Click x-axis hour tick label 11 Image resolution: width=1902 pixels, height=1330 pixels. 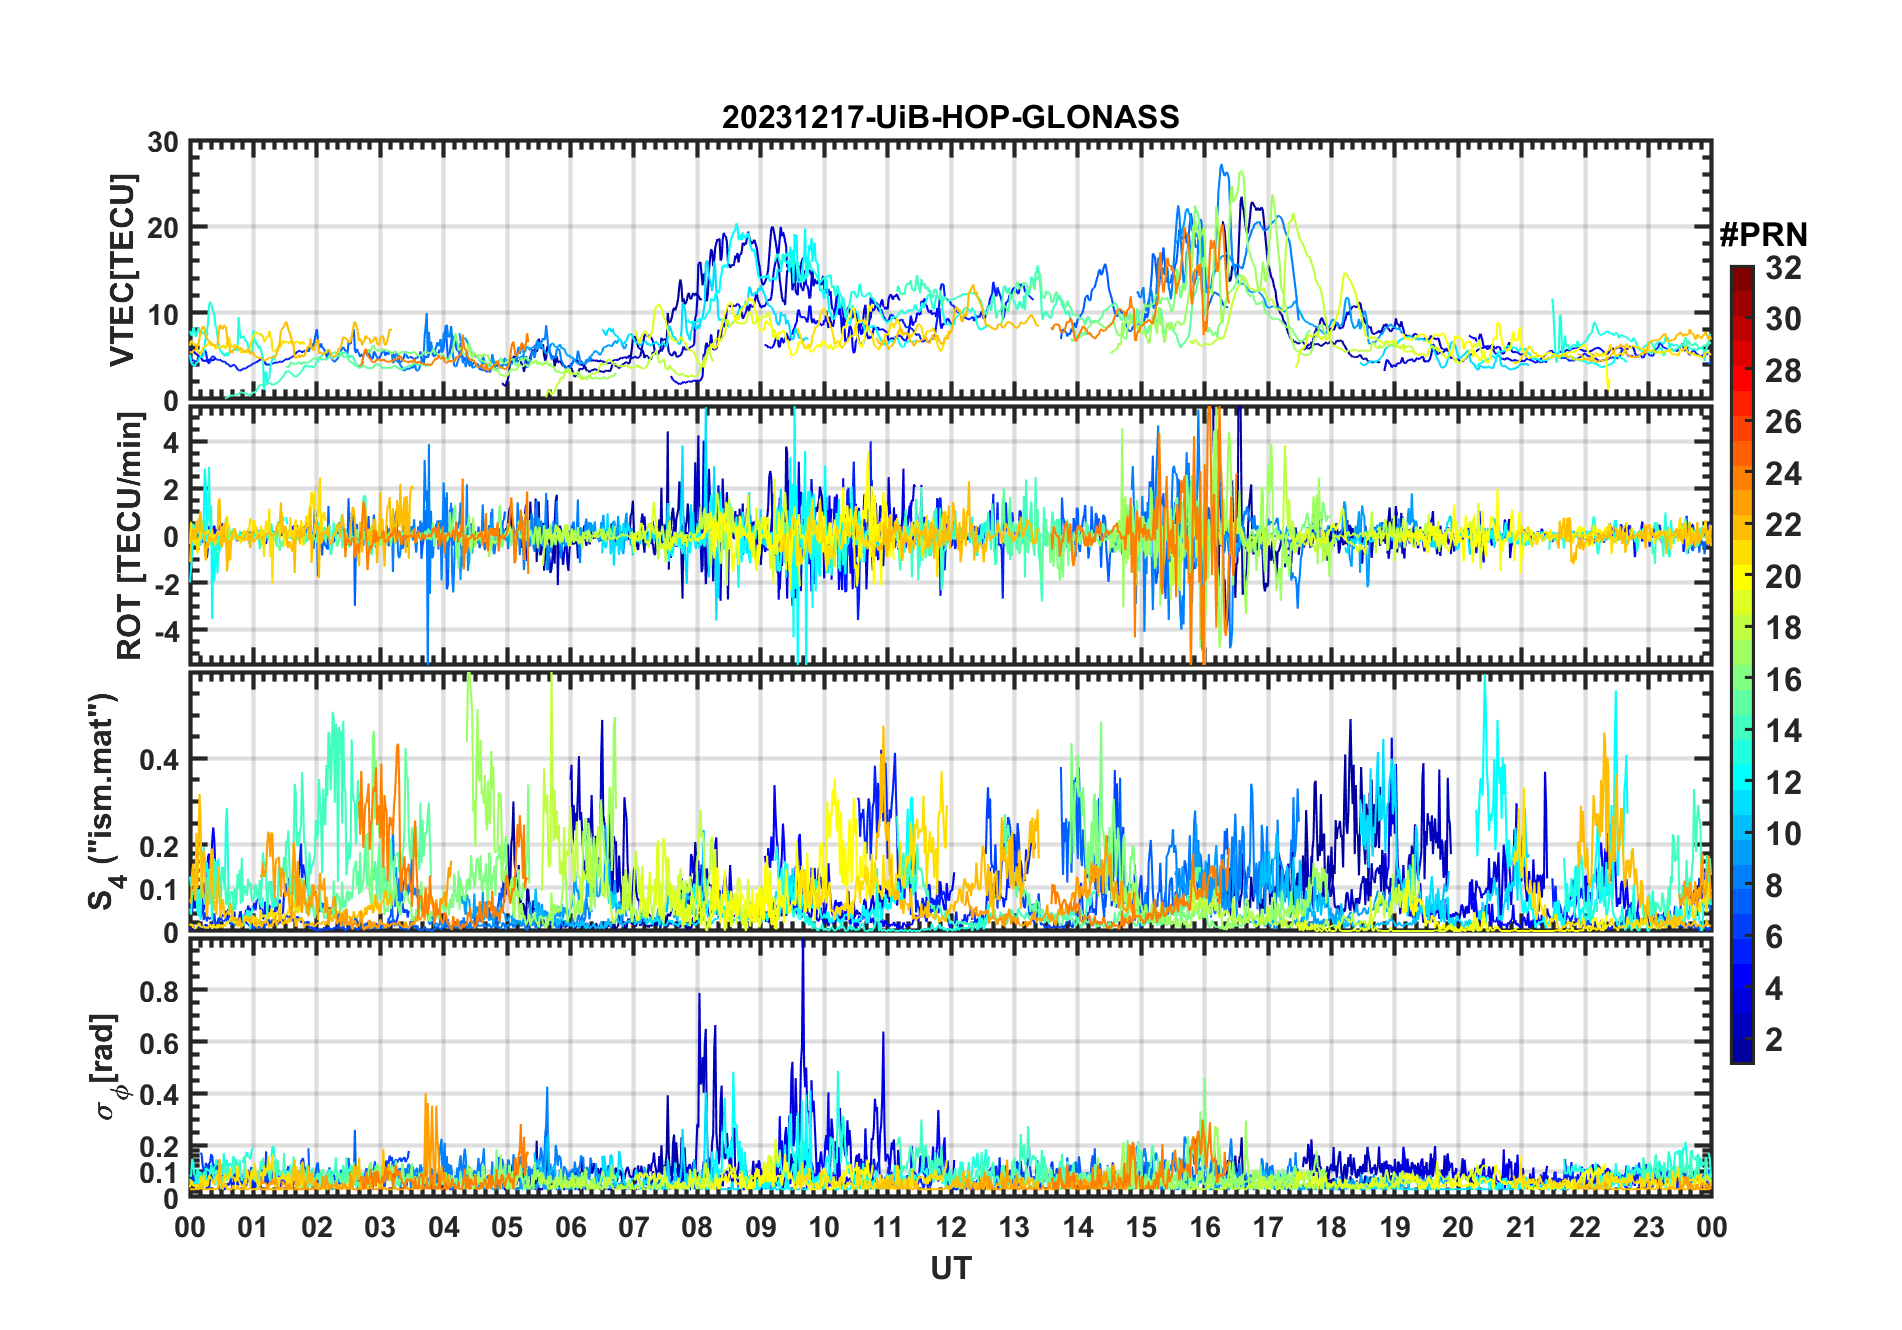point(888,1227)
